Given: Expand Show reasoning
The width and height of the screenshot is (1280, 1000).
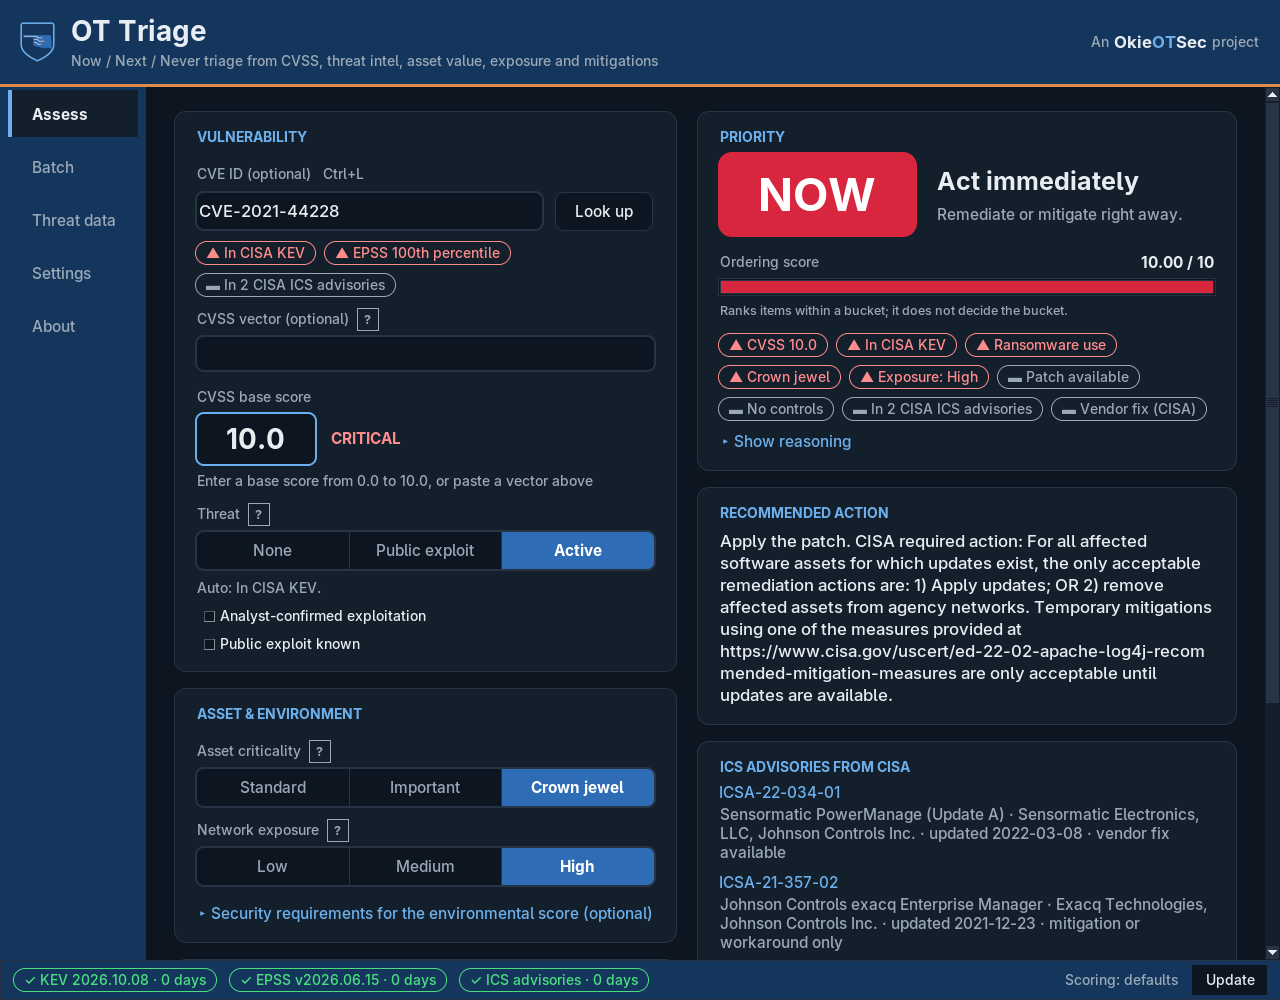Looking at the screenshot, I should click(786, 442).
